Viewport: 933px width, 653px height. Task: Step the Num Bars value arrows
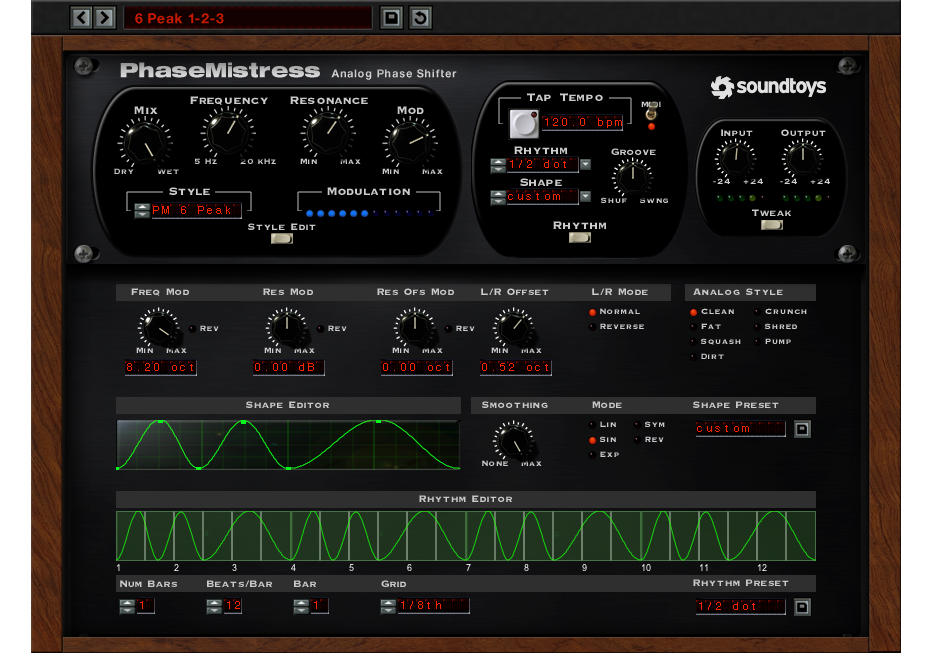pyautogui.click(x=127, y=606)
